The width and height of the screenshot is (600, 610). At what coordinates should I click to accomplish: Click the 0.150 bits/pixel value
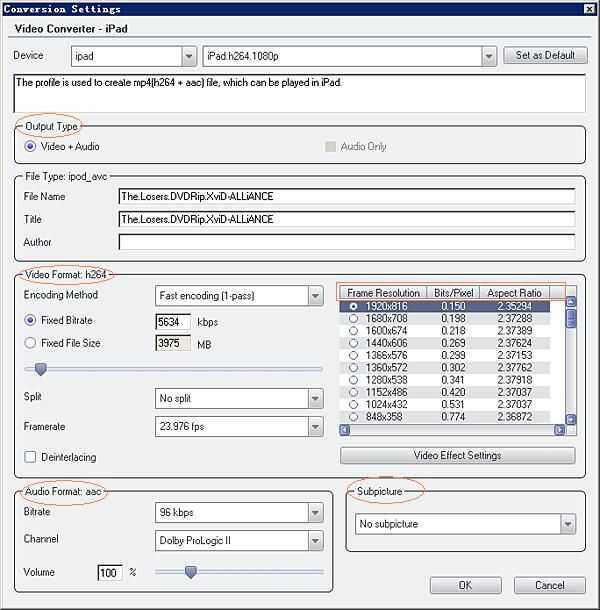coord(453,307)
